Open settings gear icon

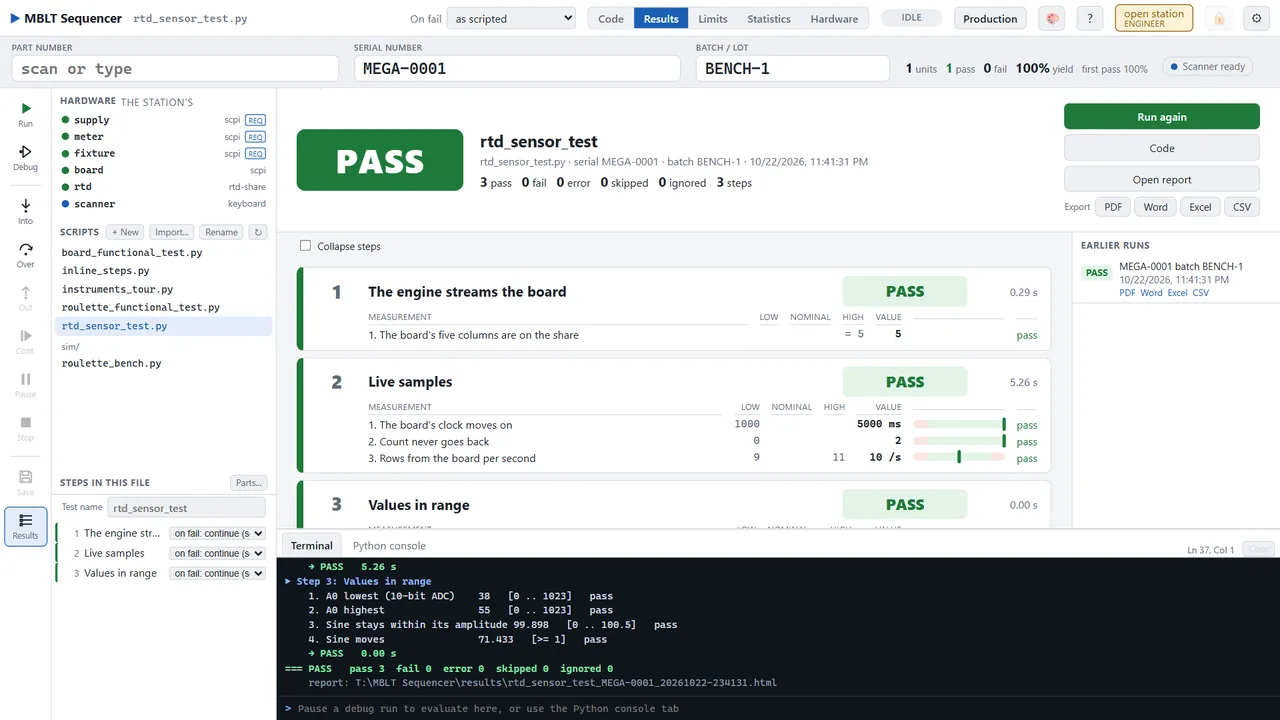[1257, 18]
